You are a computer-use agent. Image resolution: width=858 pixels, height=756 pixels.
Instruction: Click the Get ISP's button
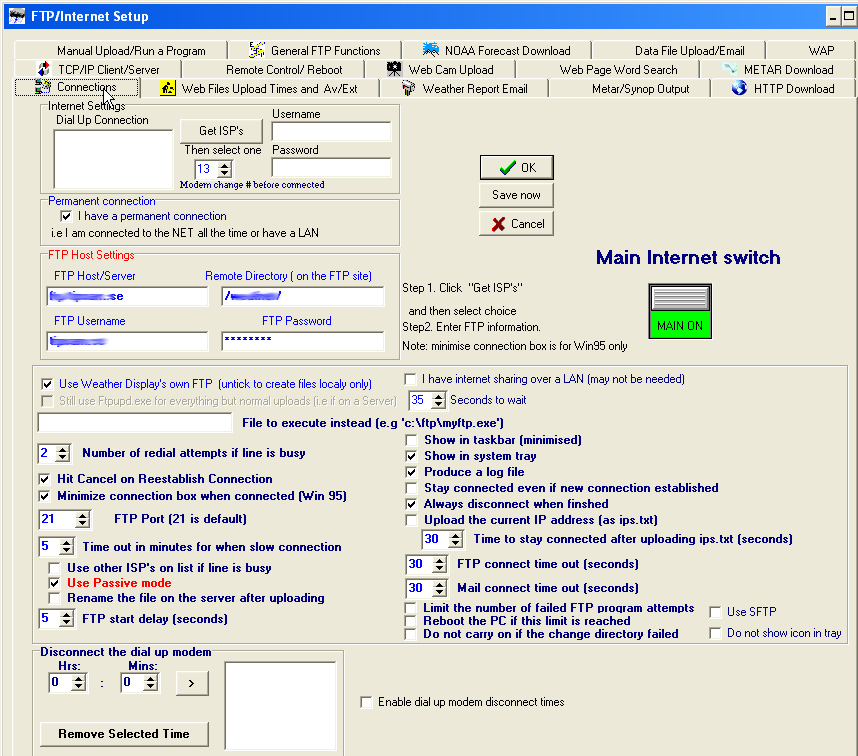(x=221, y=131)
